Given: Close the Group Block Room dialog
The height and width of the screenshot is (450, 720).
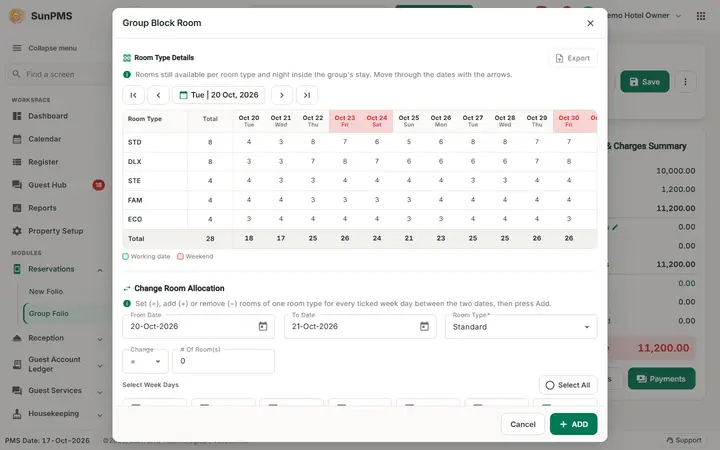Looking at the screenshot, I should pyautogui.click(x=590, y=23).
